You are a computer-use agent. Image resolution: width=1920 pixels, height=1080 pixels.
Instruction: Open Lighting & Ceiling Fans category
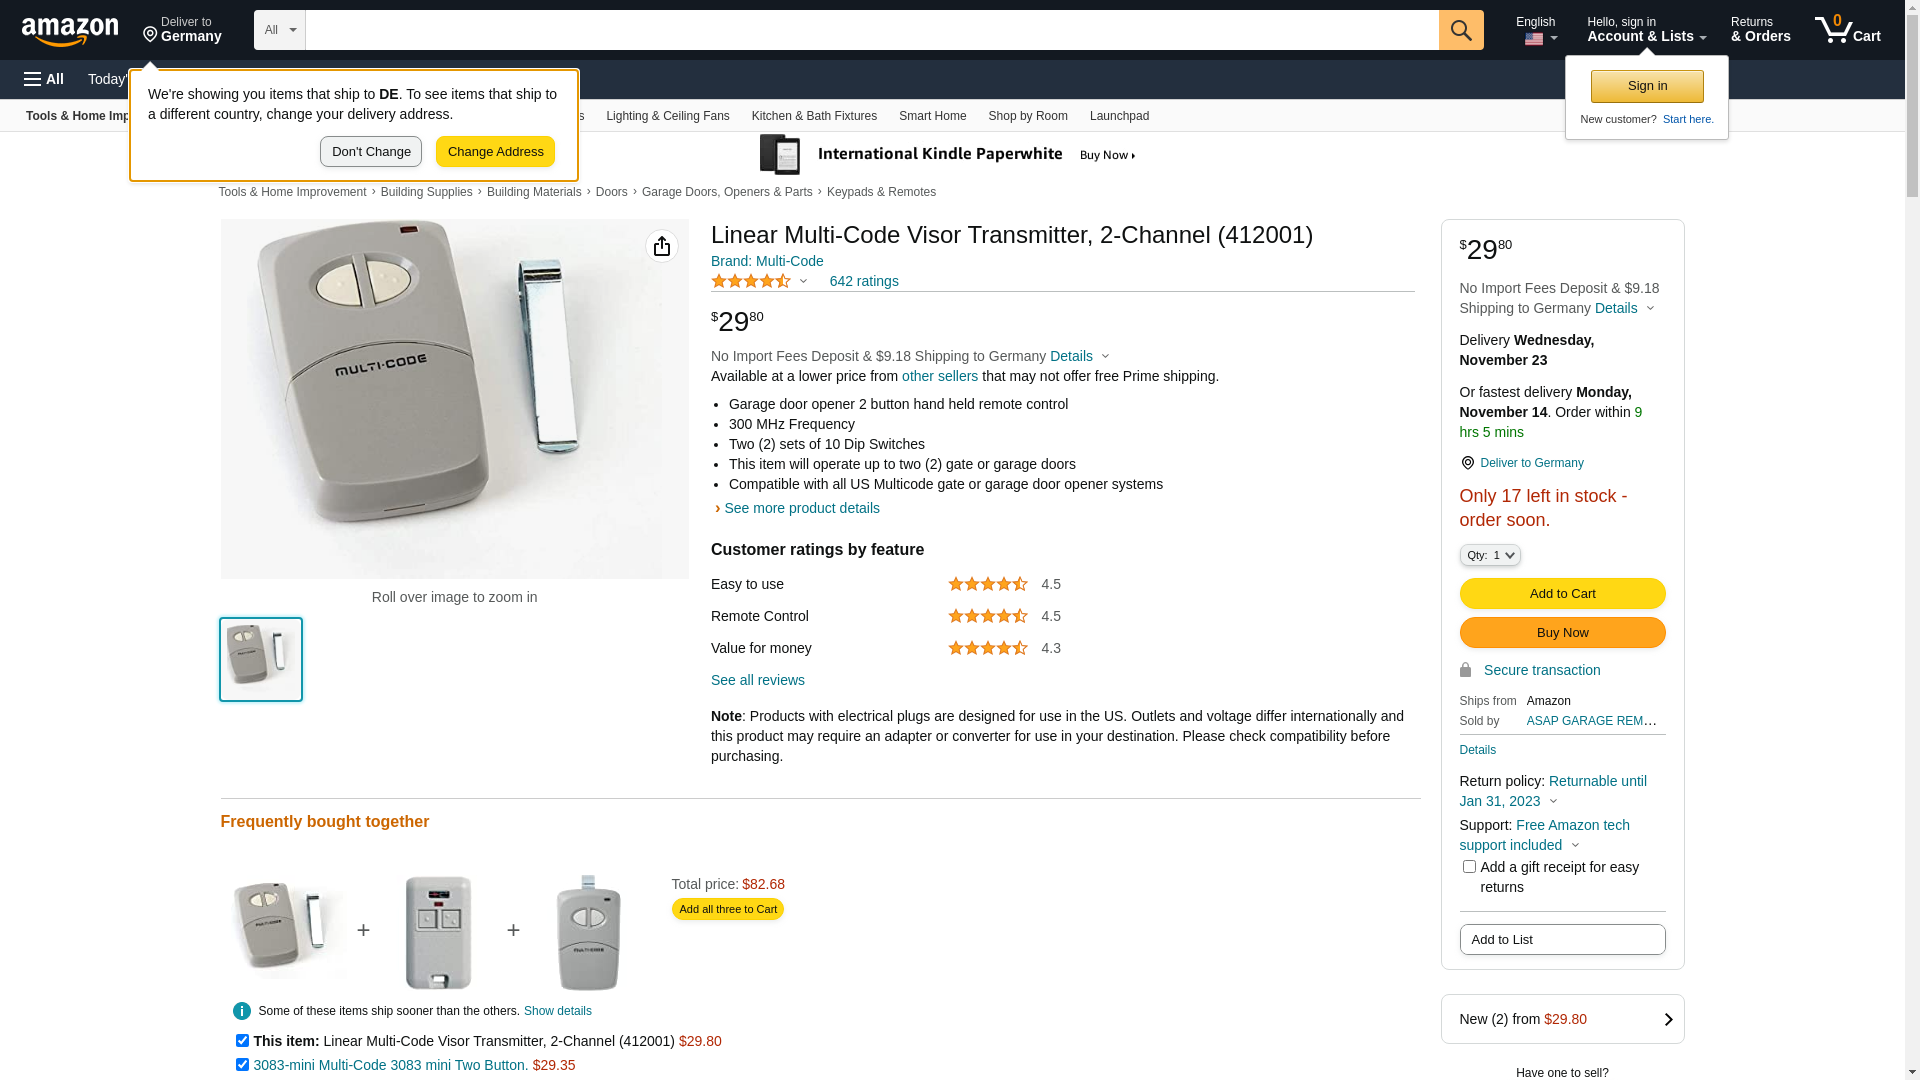667,116
